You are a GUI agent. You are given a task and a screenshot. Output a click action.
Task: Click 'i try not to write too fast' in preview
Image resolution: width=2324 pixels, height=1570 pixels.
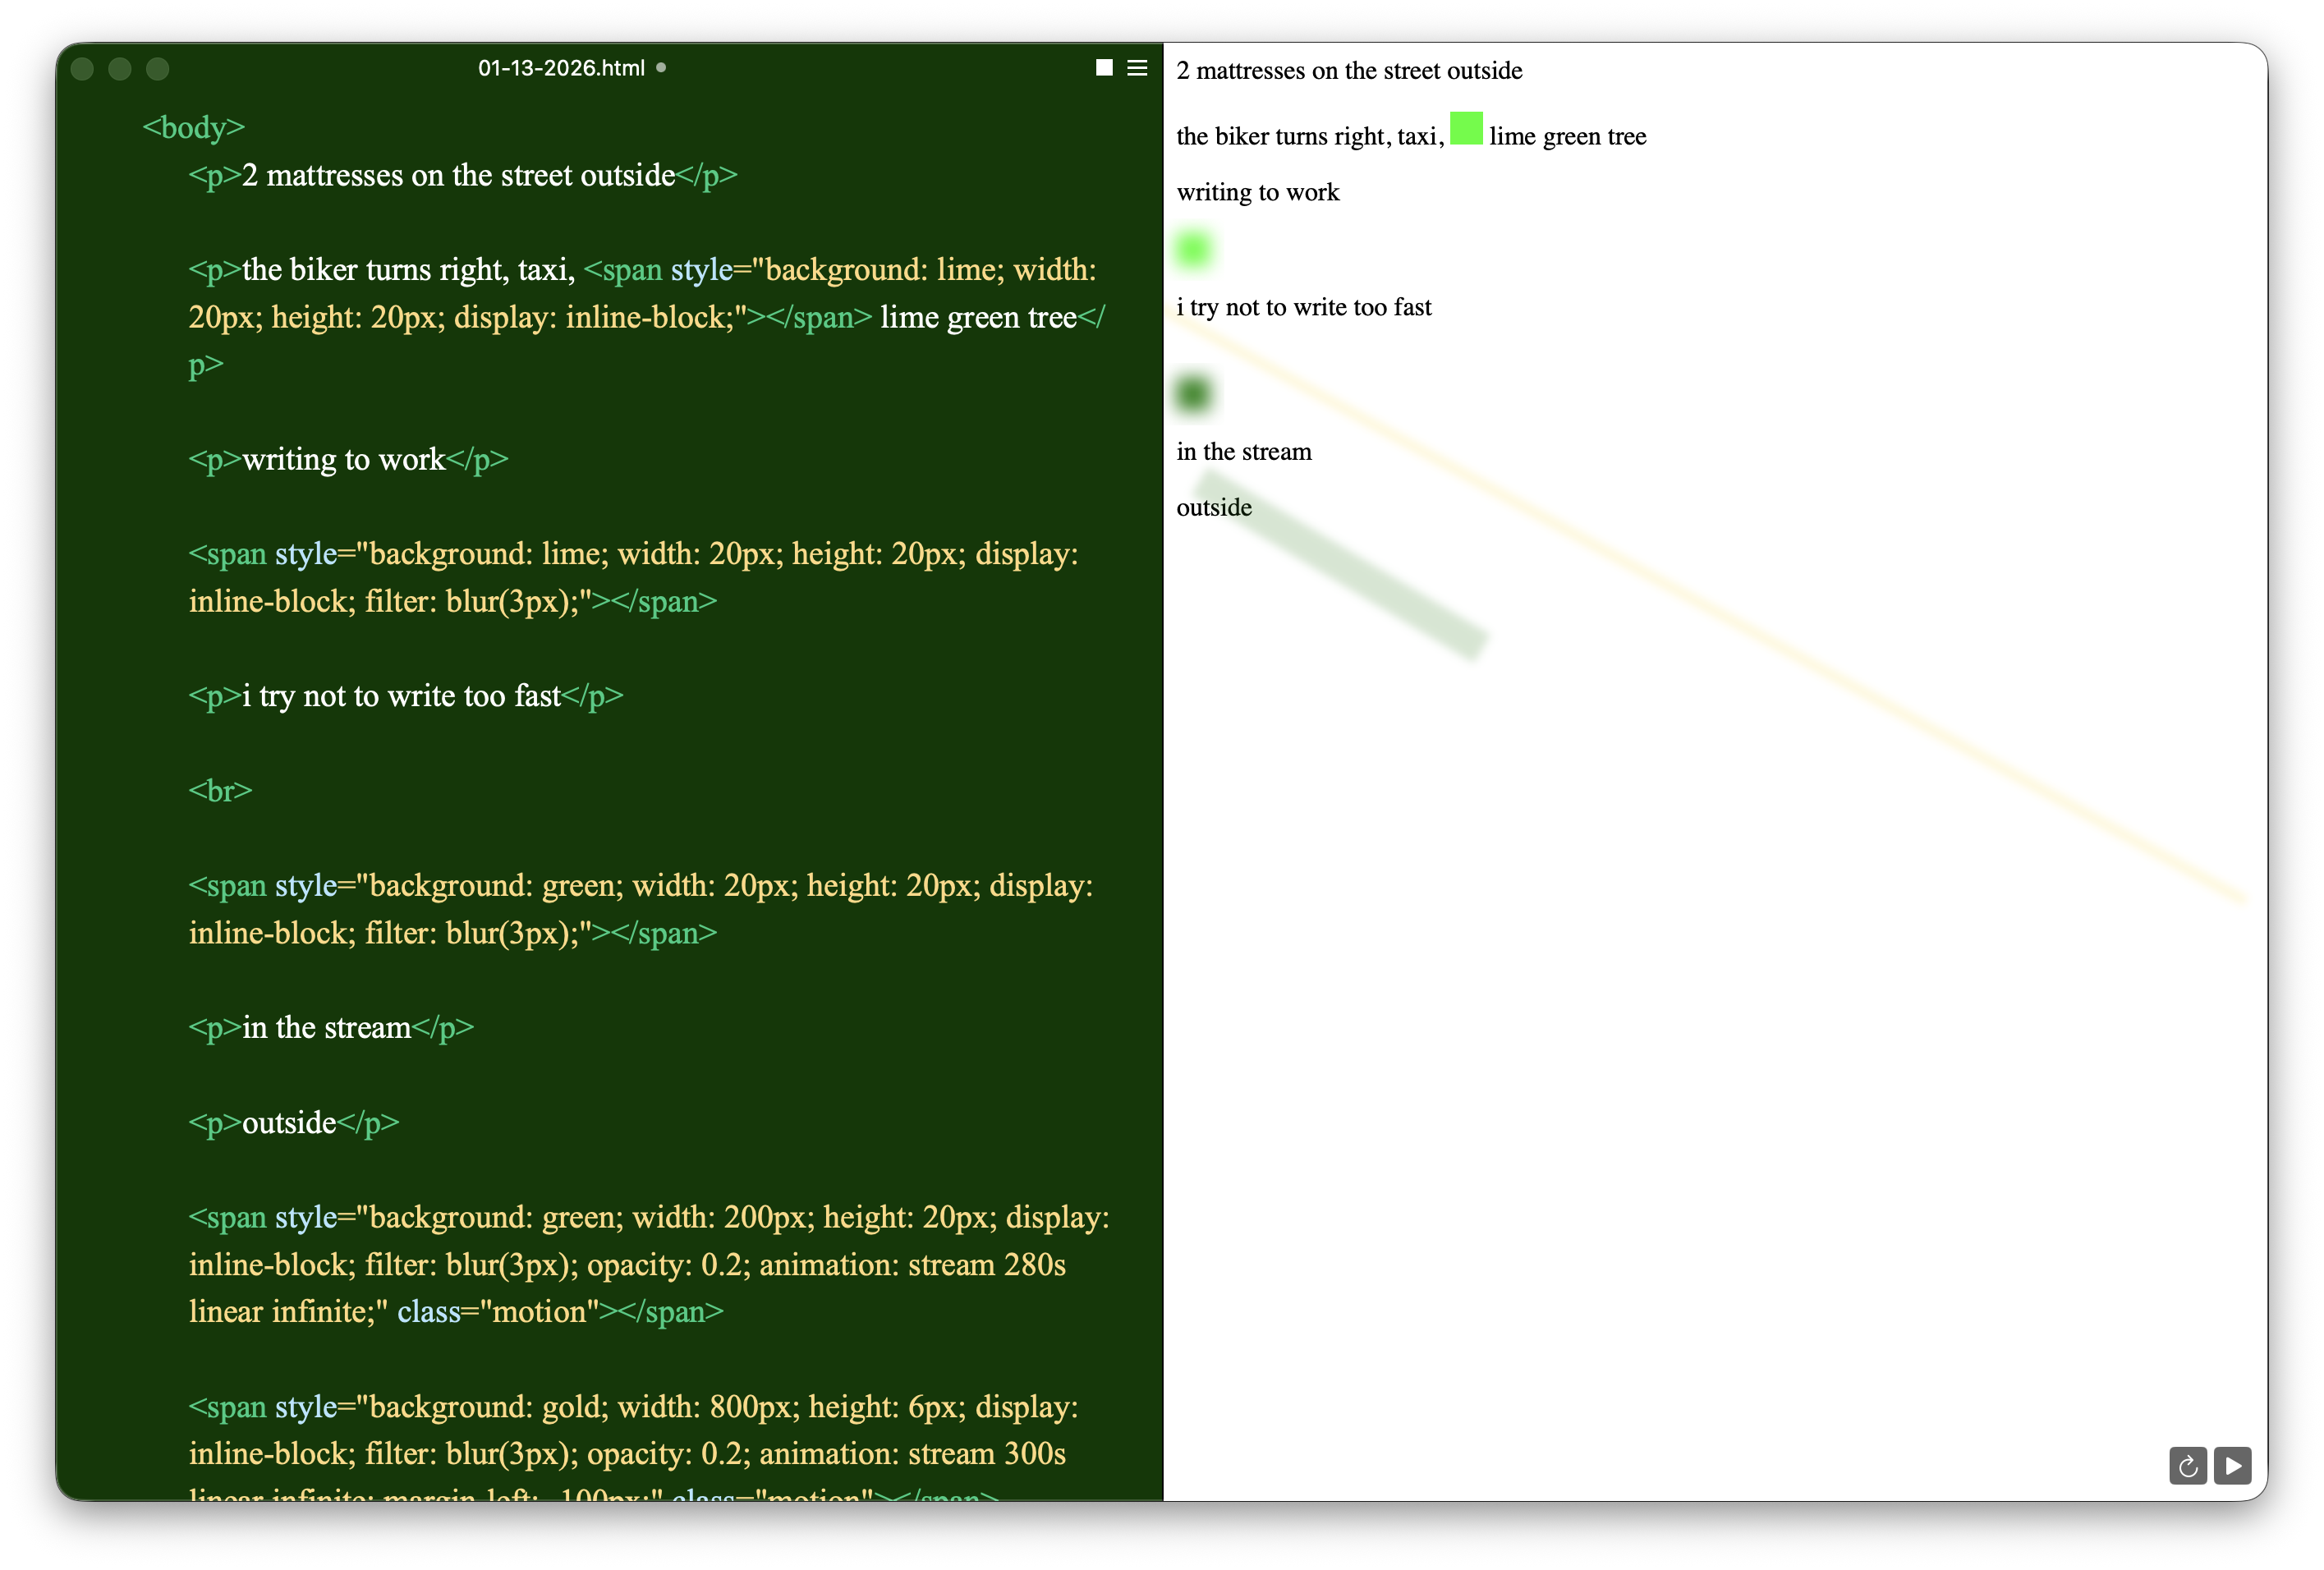coord(1303,307)
